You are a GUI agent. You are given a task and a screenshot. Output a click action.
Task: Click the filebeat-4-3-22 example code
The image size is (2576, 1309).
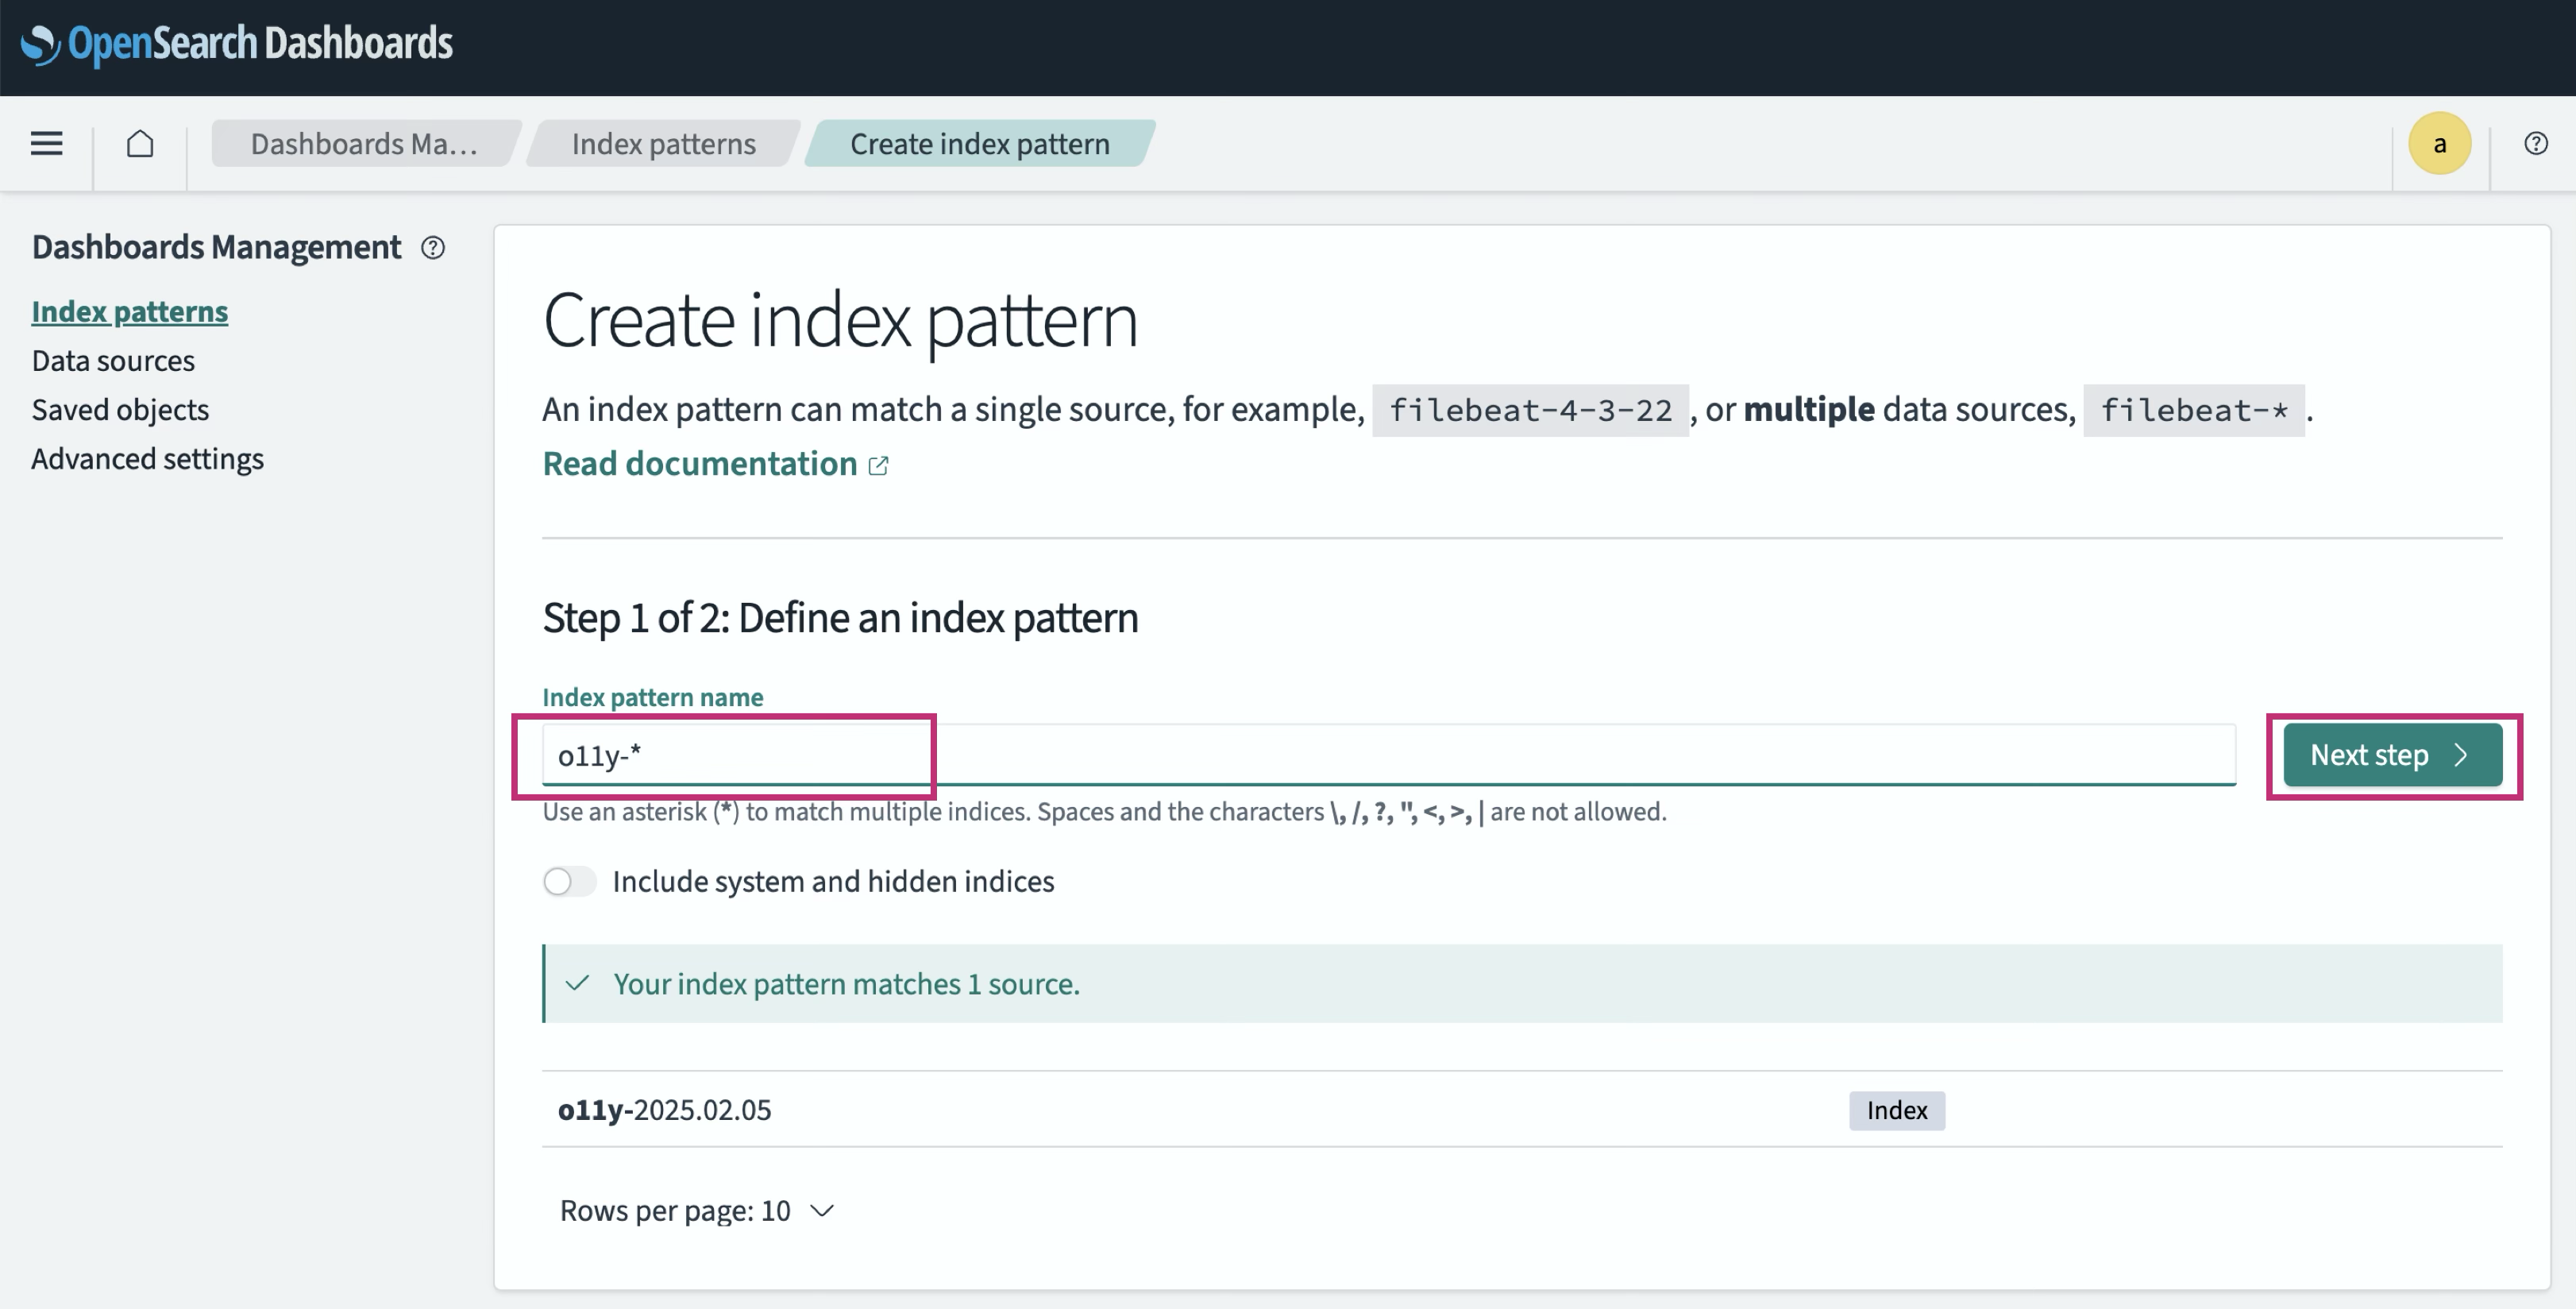(1530, 411)
